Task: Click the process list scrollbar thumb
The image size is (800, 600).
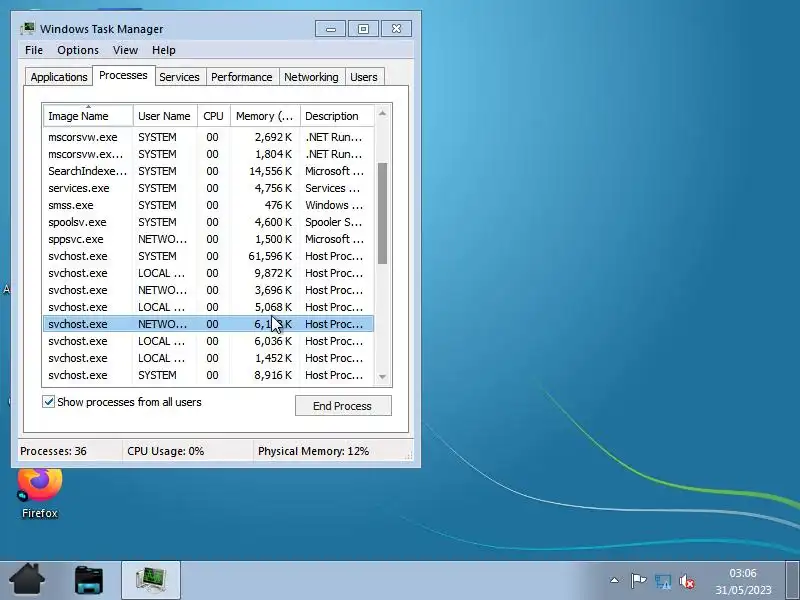Action: [x=382, y=213]
